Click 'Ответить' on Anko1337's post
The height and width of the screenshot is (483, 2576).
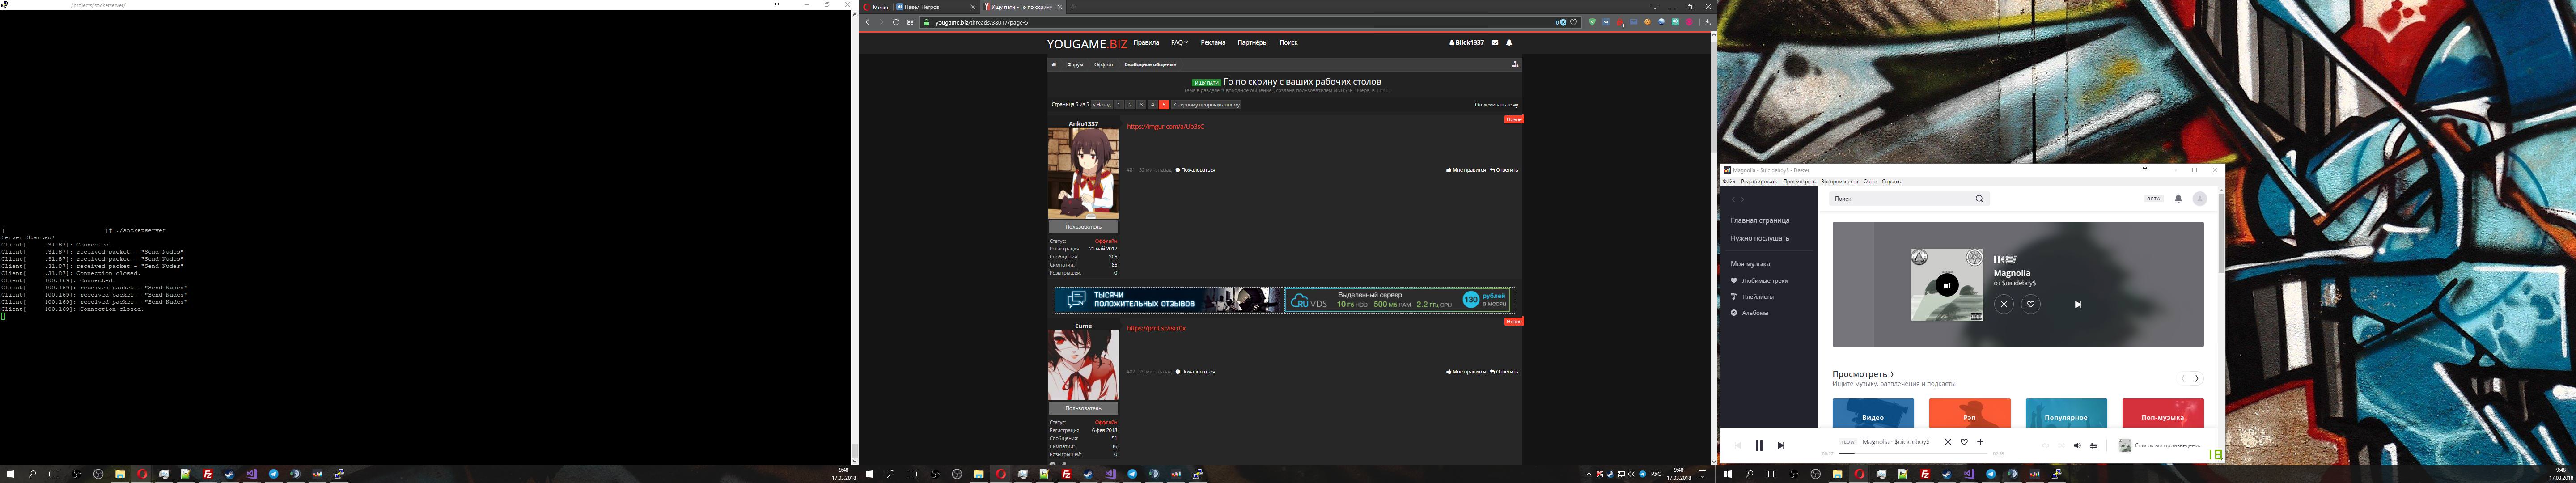point(1504,170)
